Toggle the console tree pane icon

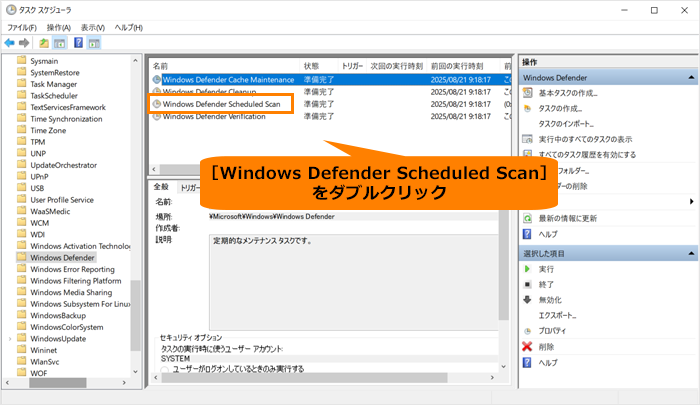59,43
